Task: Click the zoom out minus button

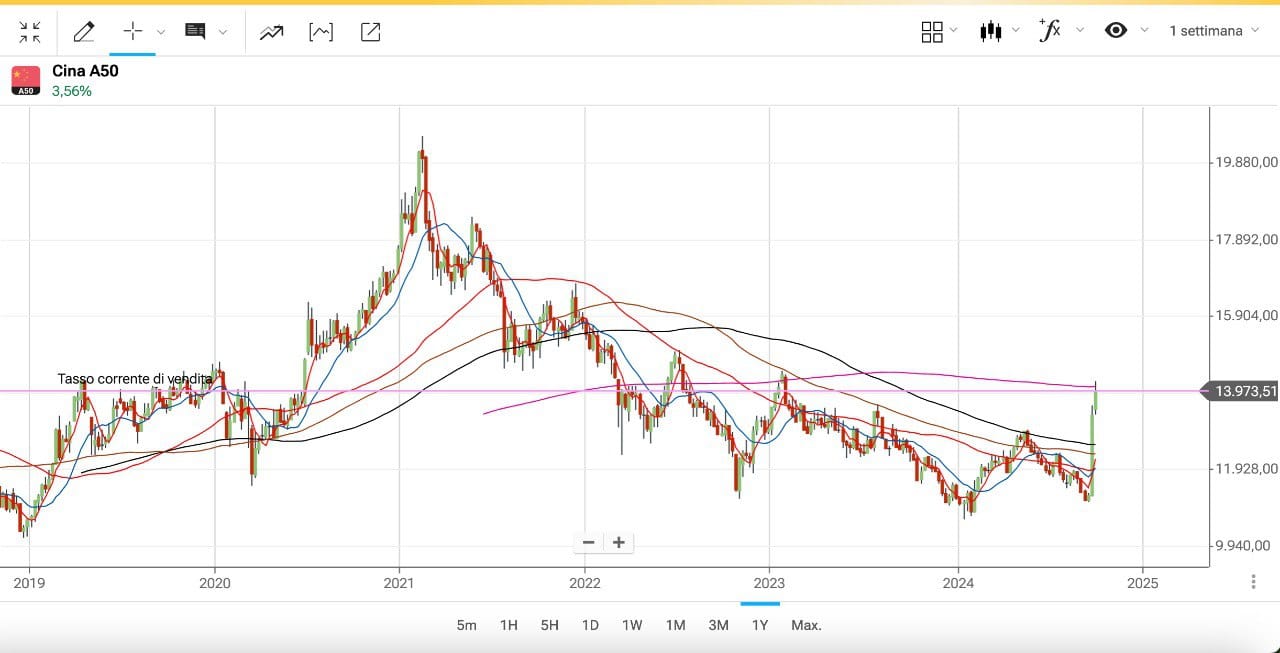Action: pos(589,542)
